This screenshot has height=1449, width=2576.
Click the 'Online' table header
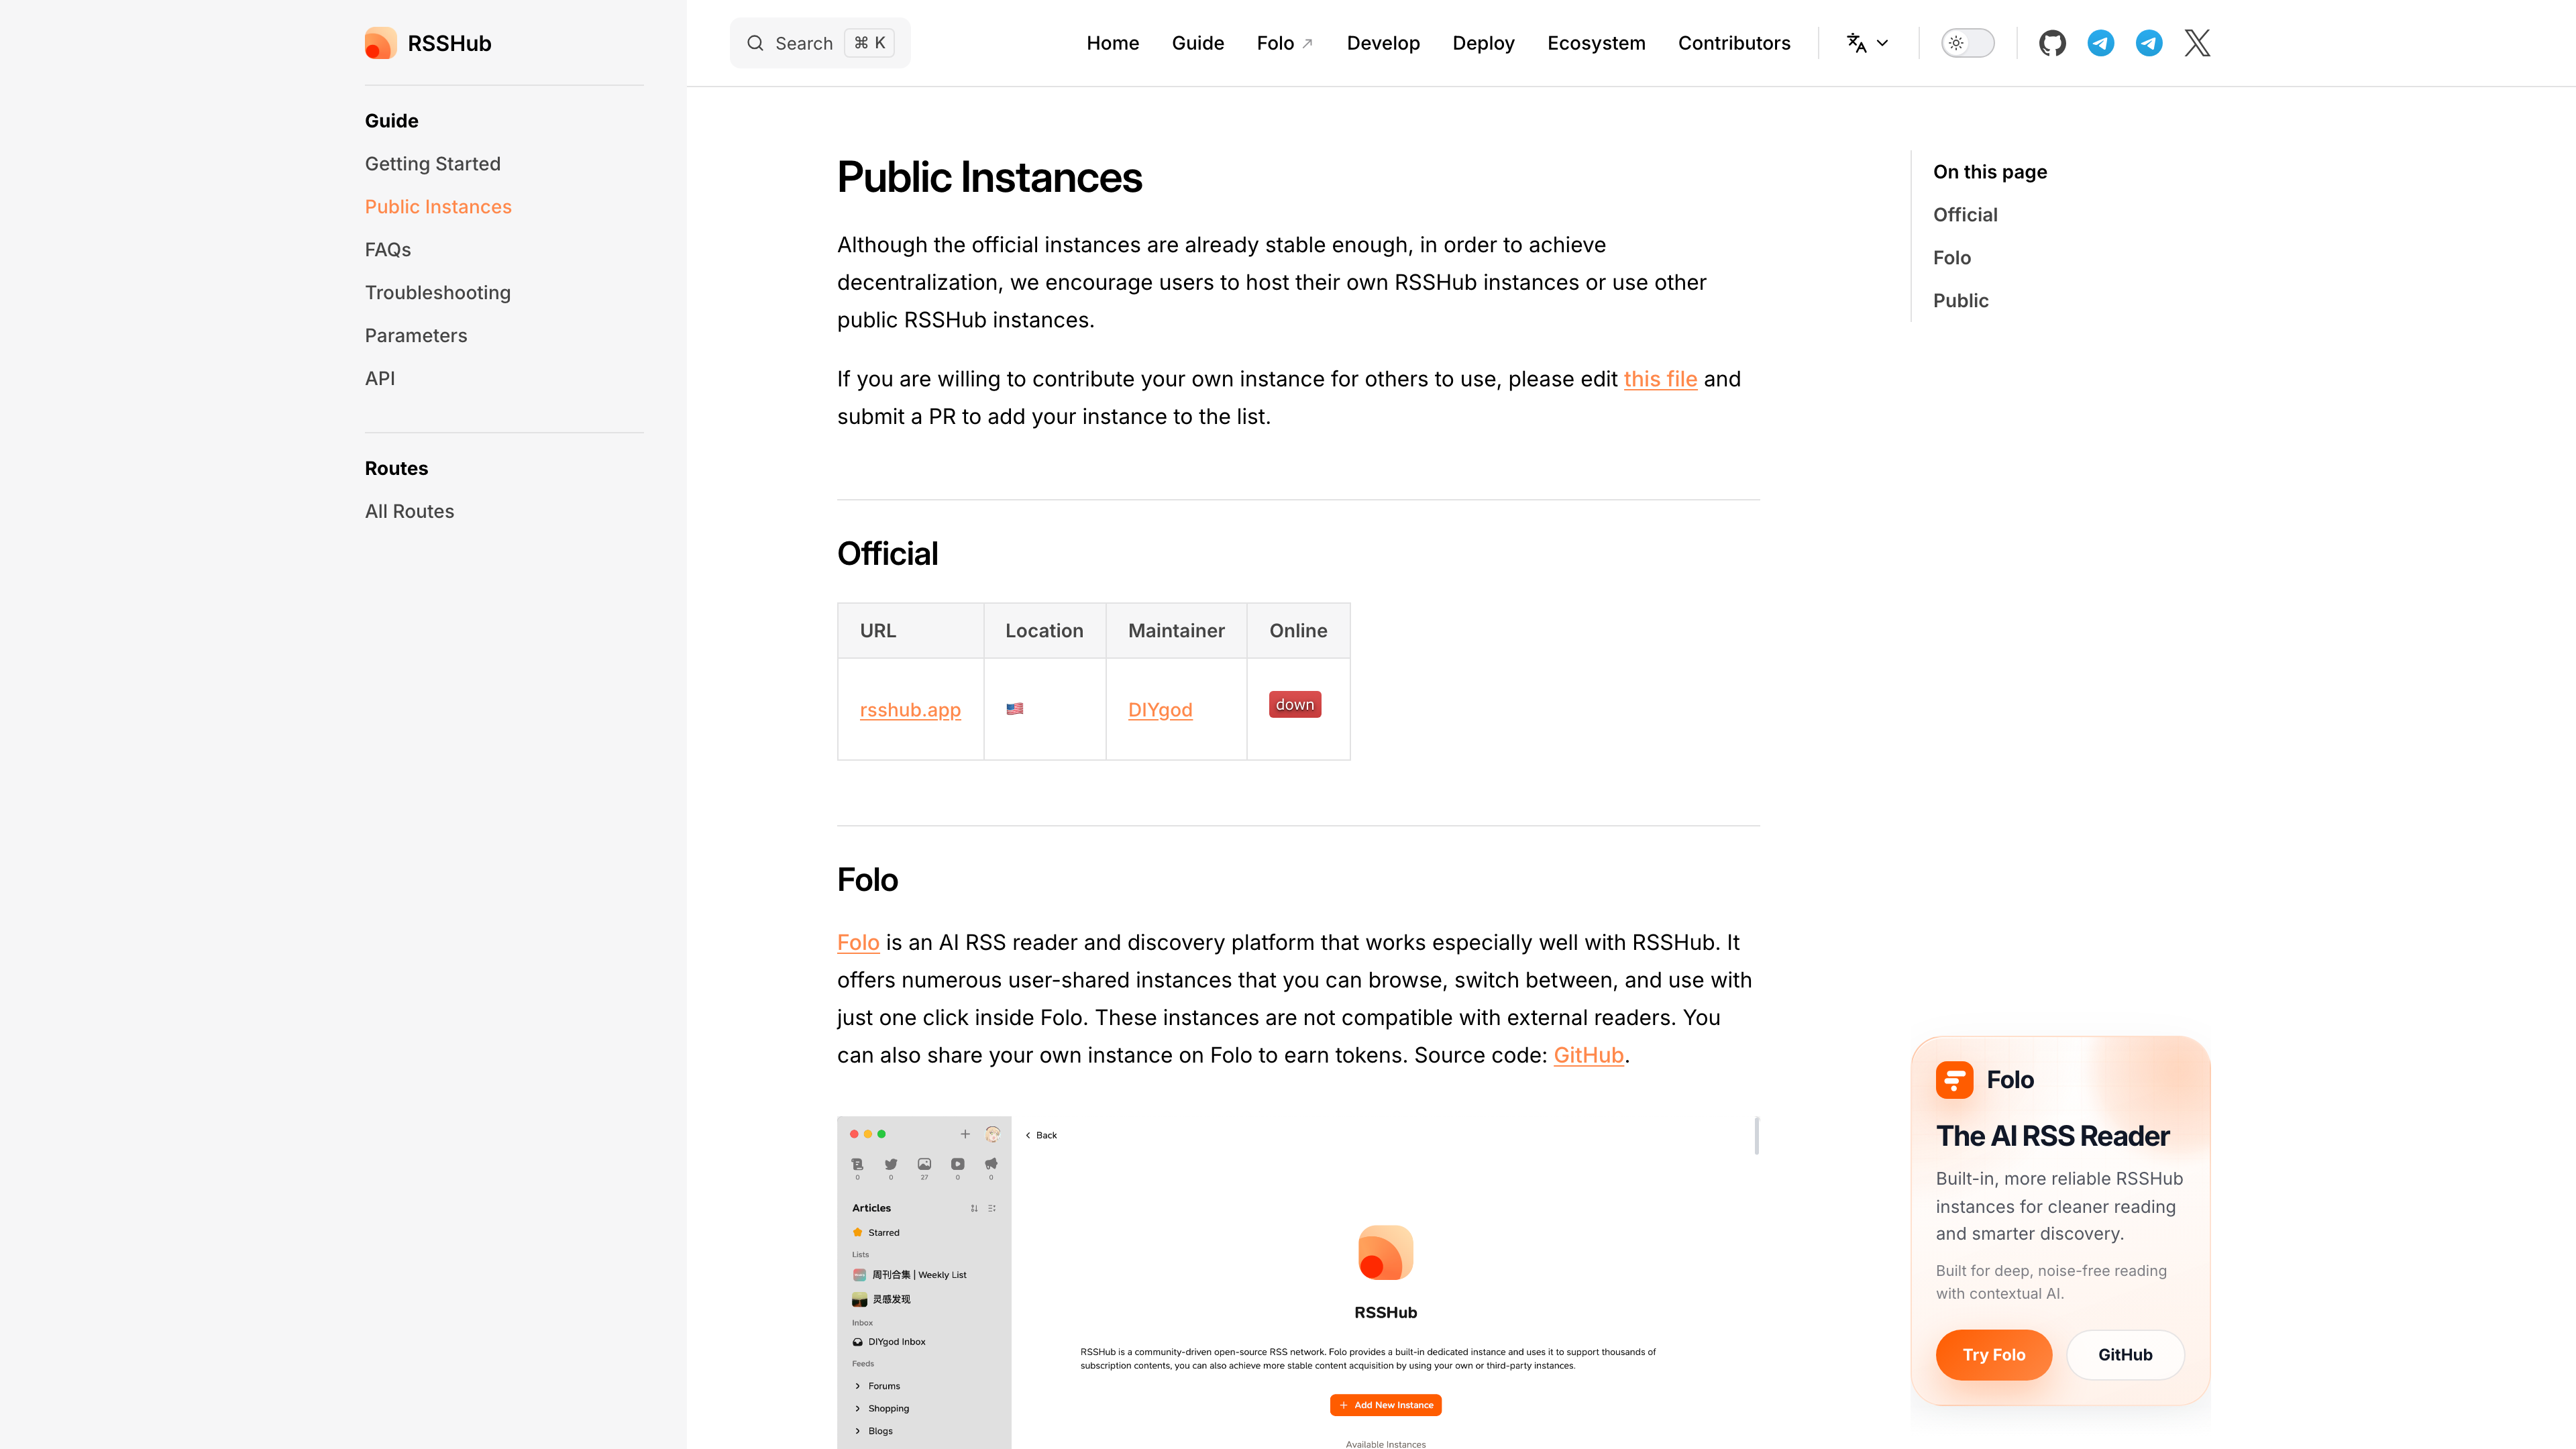click(x=1298, y=631)
